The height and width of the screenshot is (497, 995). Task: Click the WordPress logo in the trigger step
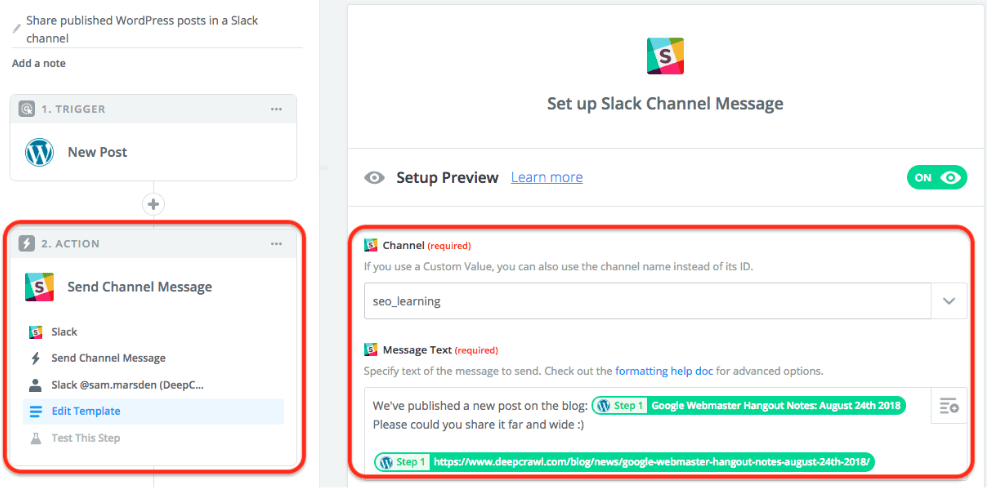pos(39,152)
